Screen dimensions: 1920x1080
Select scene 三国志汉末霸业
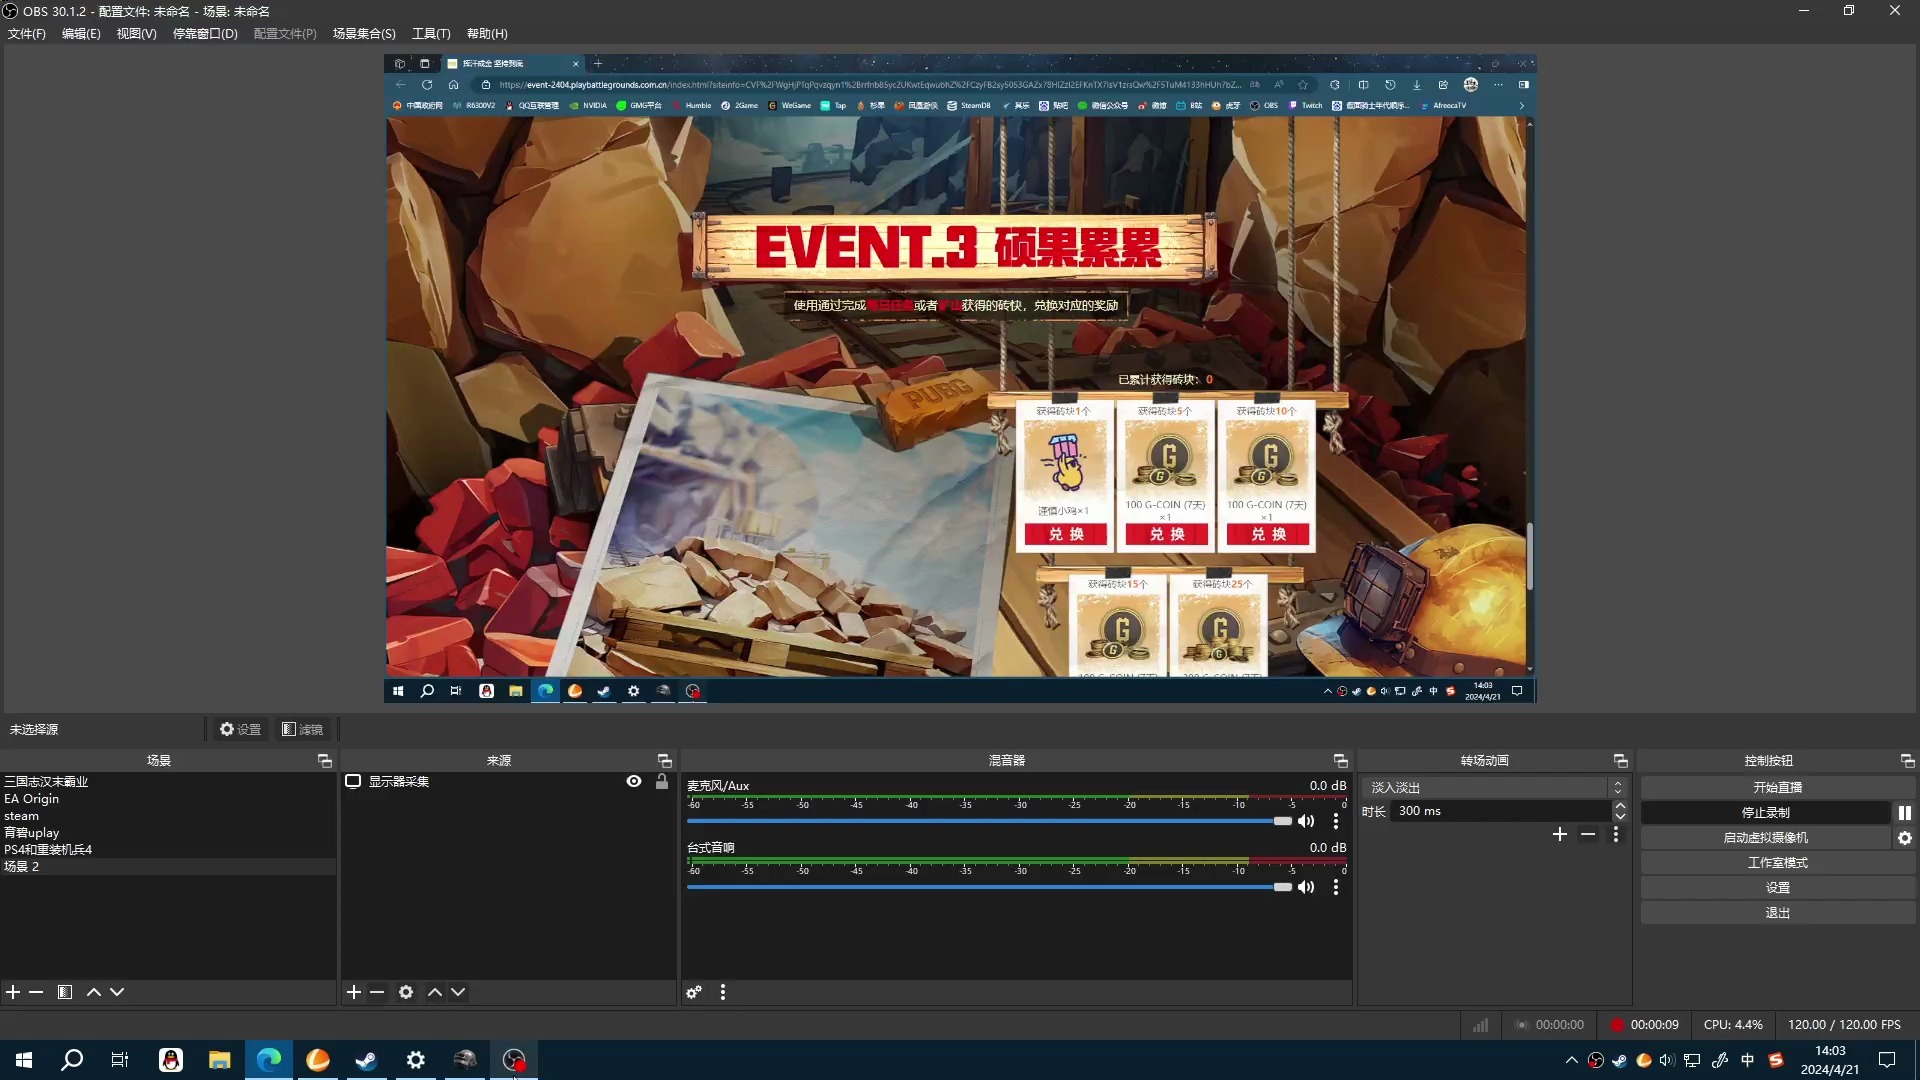[168, 782]
